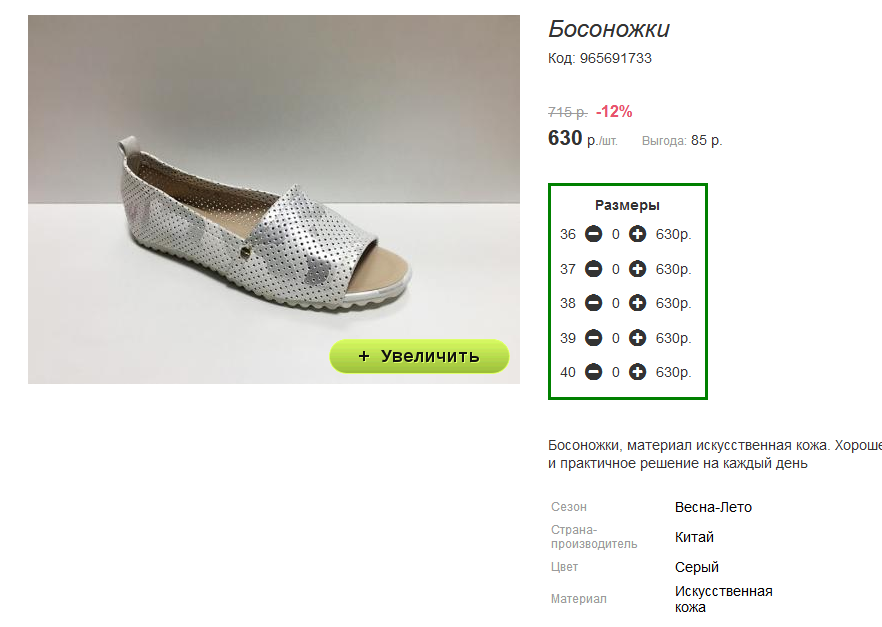This screenshot has width=882, height=627.
Task: Click the -12% discount label
Action: 614,112
